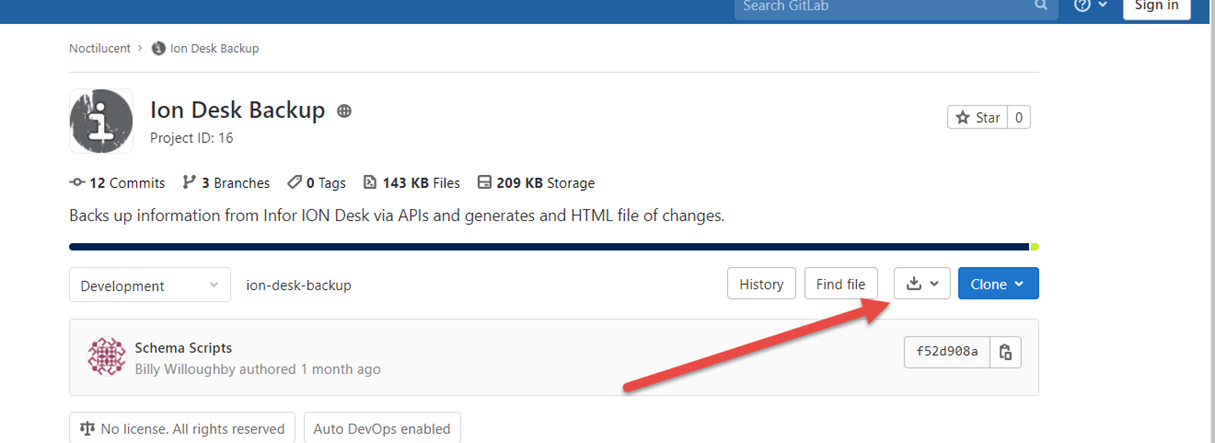This screenshot has height=443, width=1215.
Task: Open the Noctilucent breadcrumb link
Action: click(x=100, y=48)
